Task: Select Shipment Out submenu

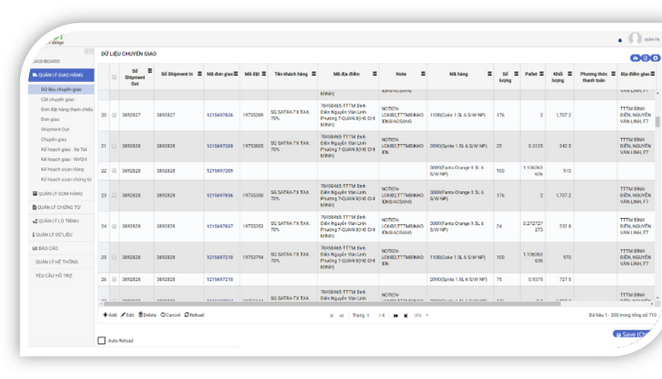Action: [55, 130]
